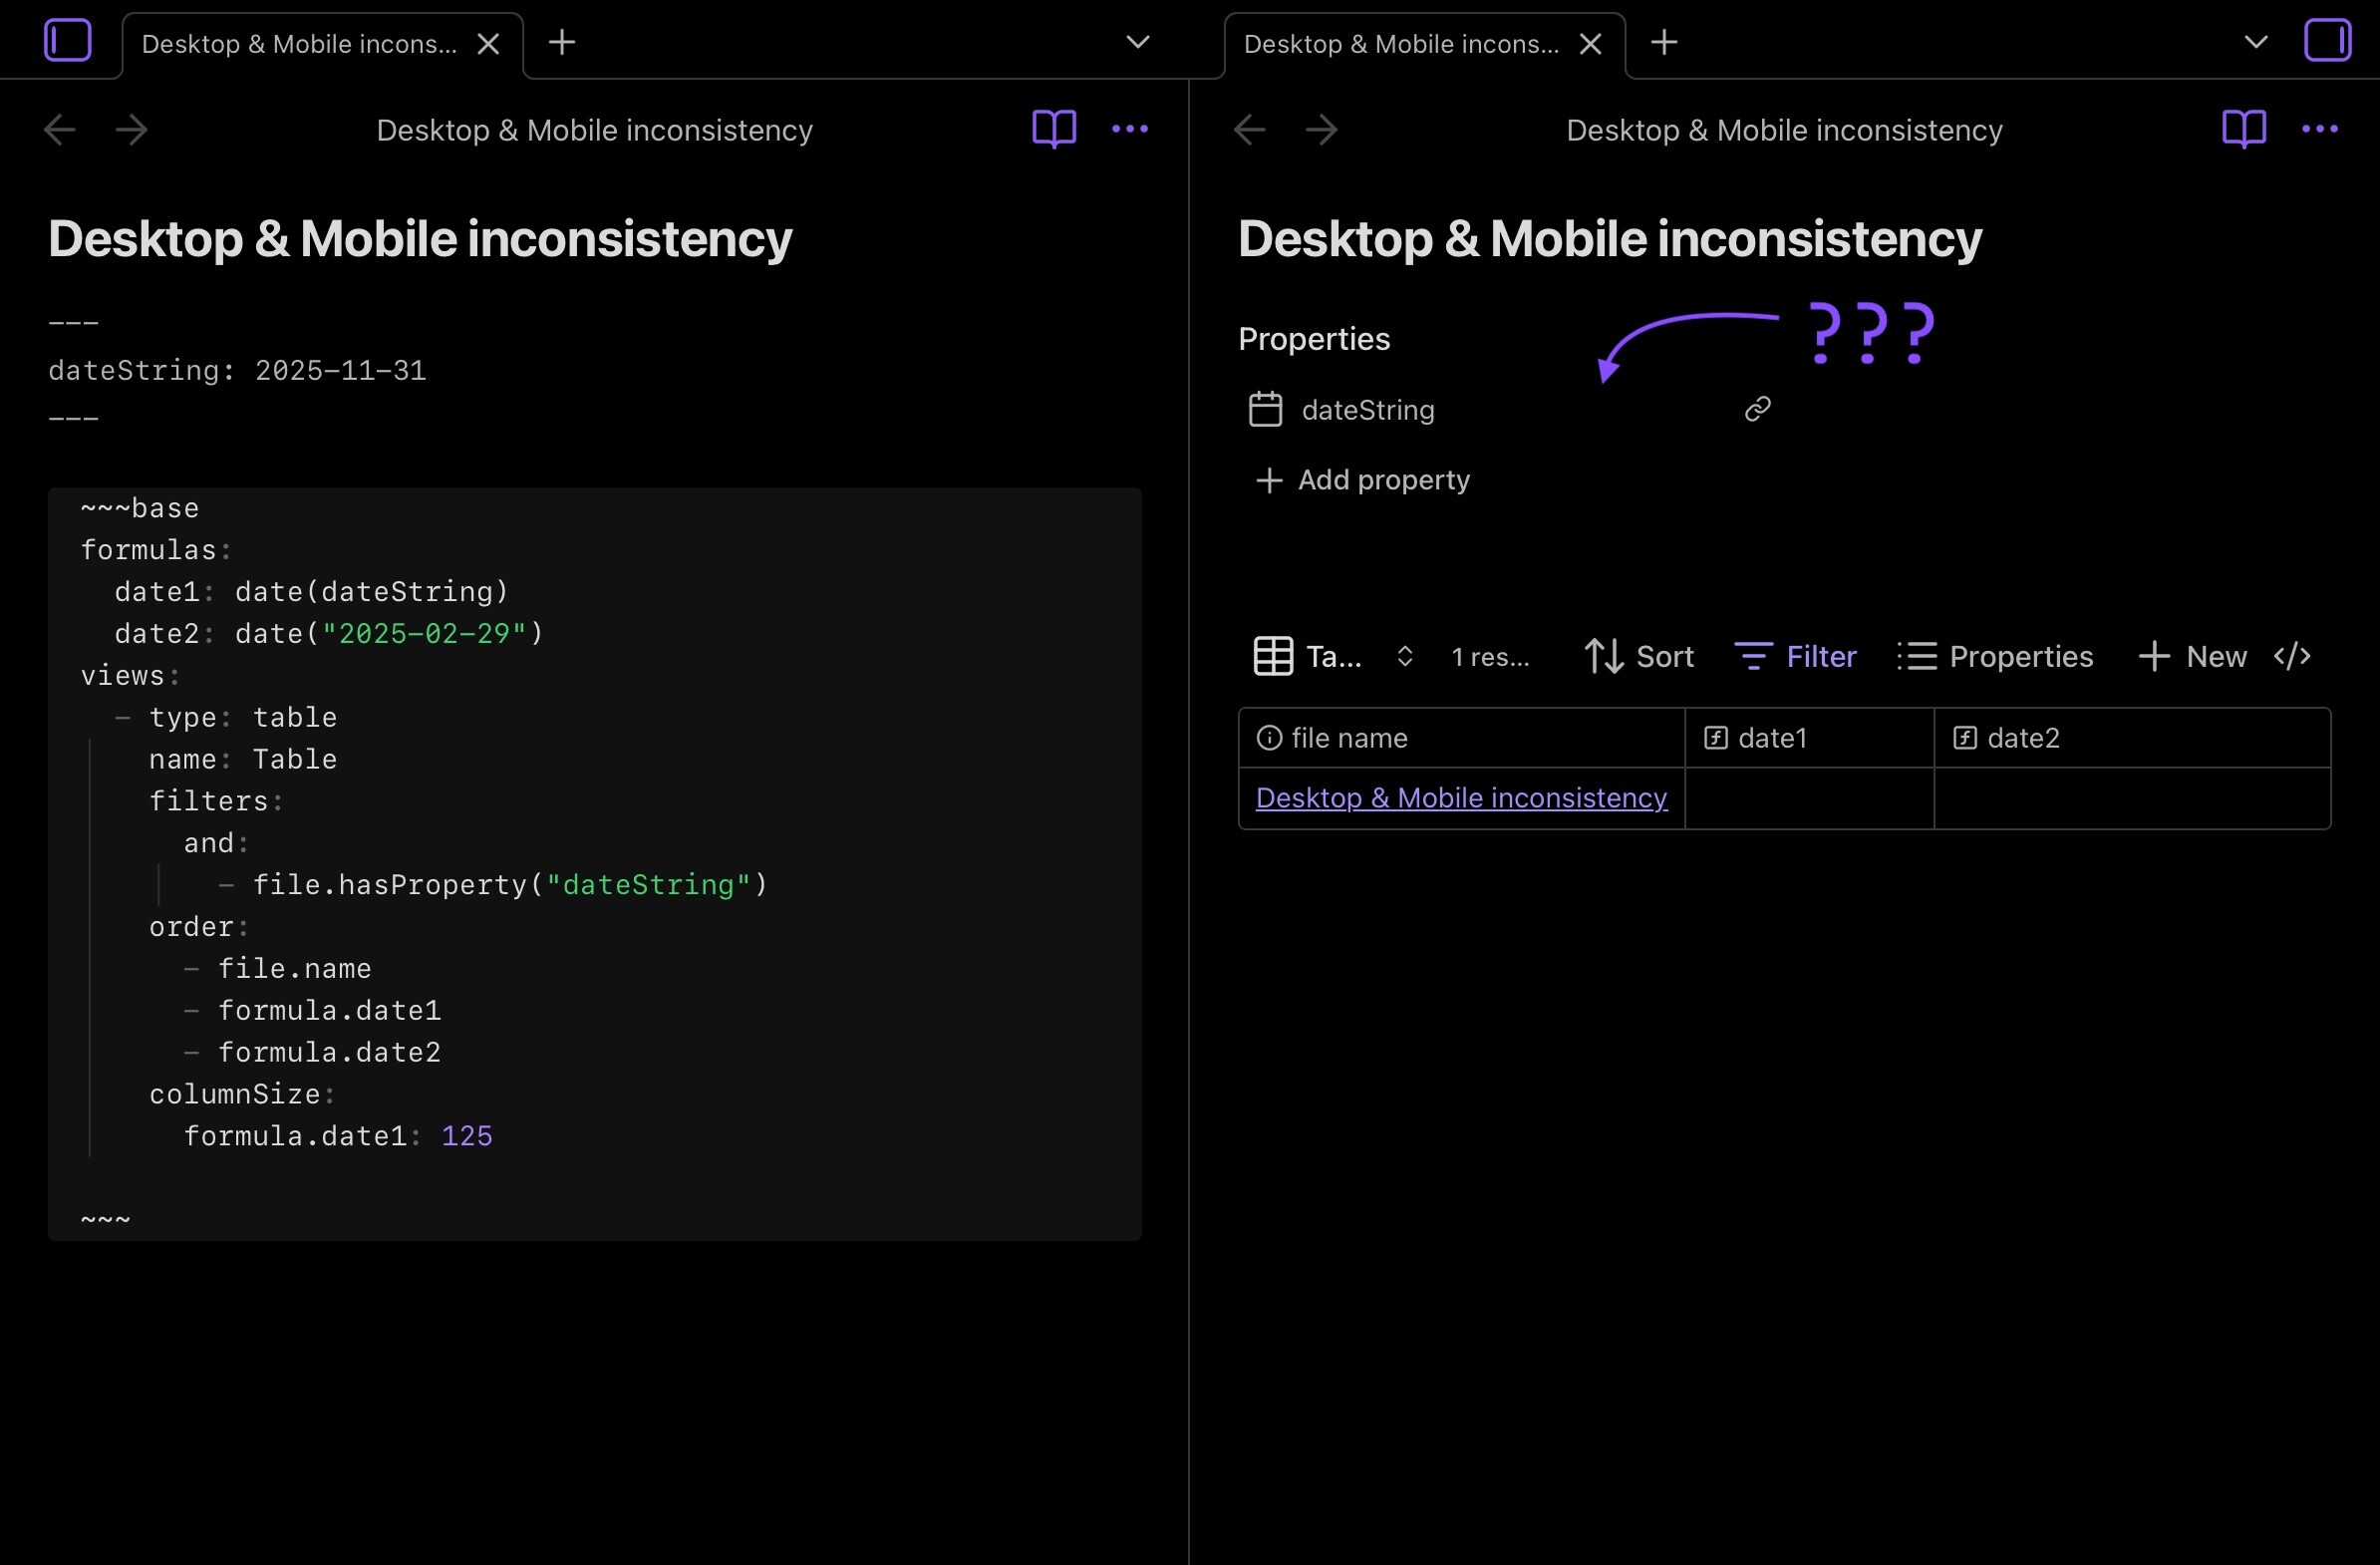2380x1565 pixels.
Task: Navigate forward in the right pane
Action: (x=1321, y=130)
